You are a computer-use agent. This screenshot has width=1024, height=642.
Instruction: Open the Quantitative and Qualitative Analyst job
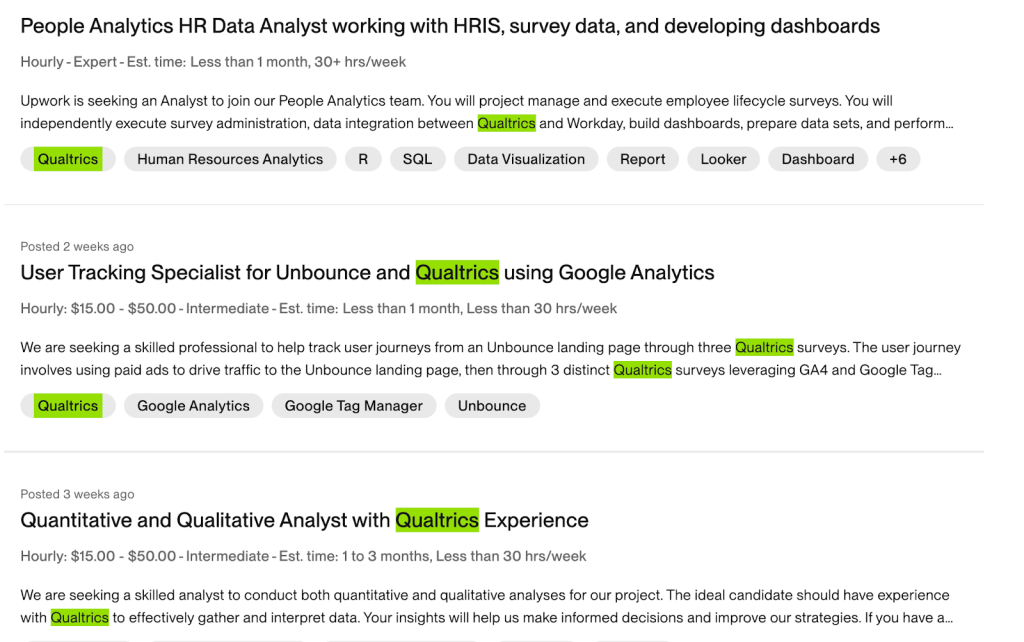pyautogui.click(x=304, y=520)
